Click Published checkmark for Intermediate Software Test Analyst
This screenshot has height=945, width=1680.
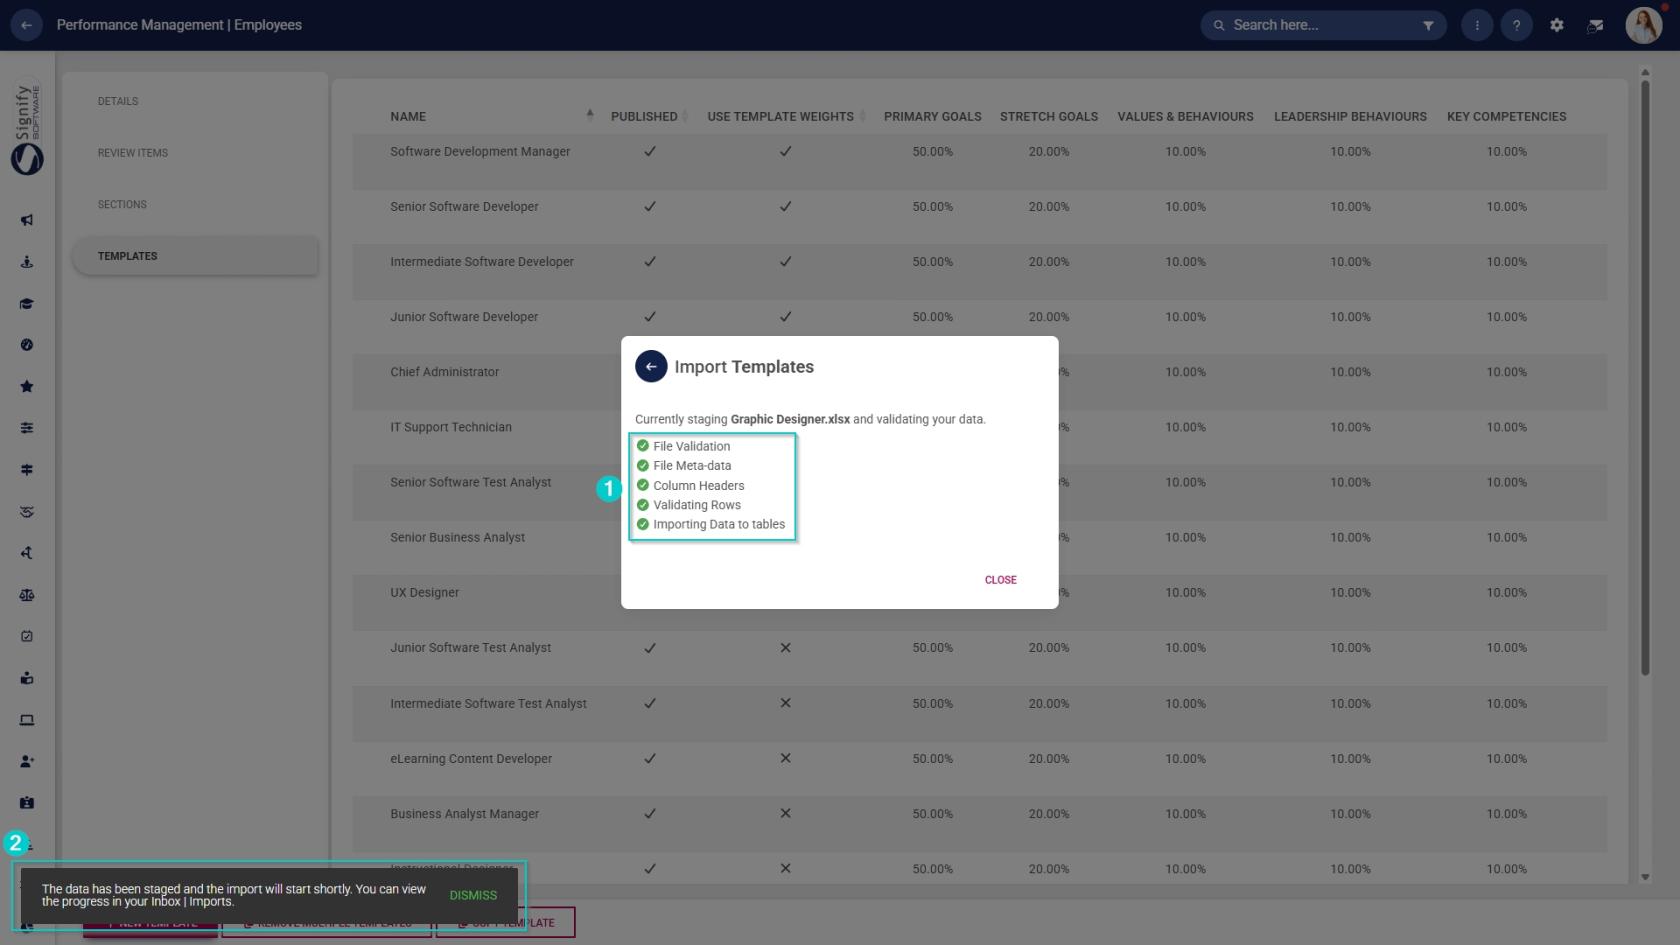coord(650,703)
